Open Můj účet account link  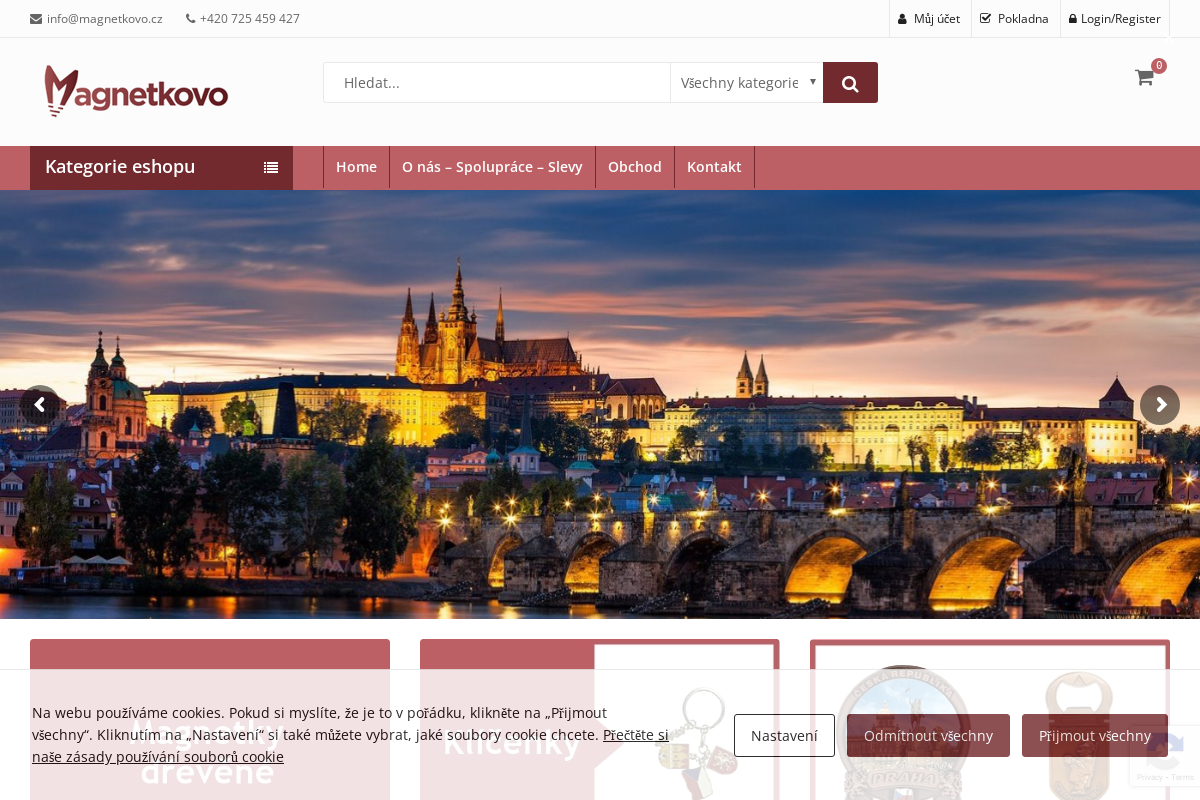929,19
